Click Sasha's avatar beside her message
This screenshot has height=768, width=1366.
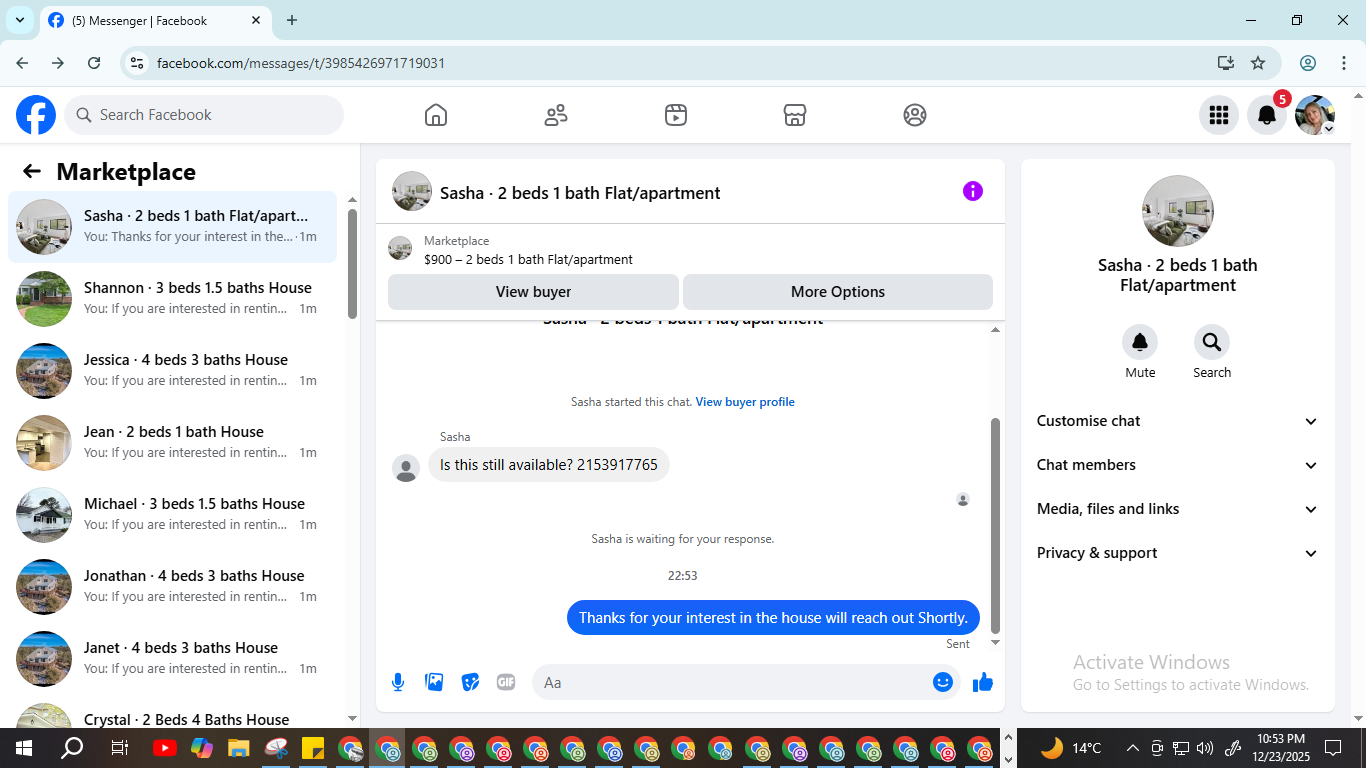coord(406,468)
